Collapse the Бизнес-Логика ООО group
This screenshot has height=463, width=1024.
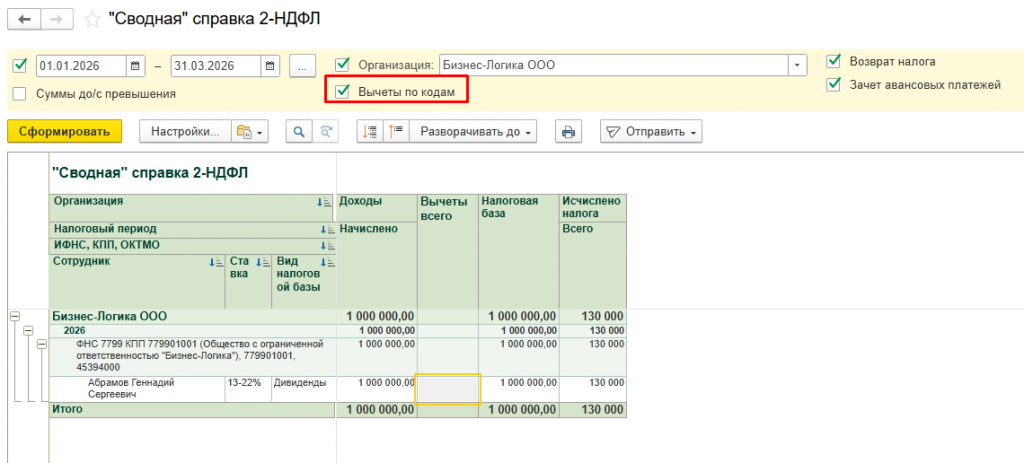click(x=14, y=316)
